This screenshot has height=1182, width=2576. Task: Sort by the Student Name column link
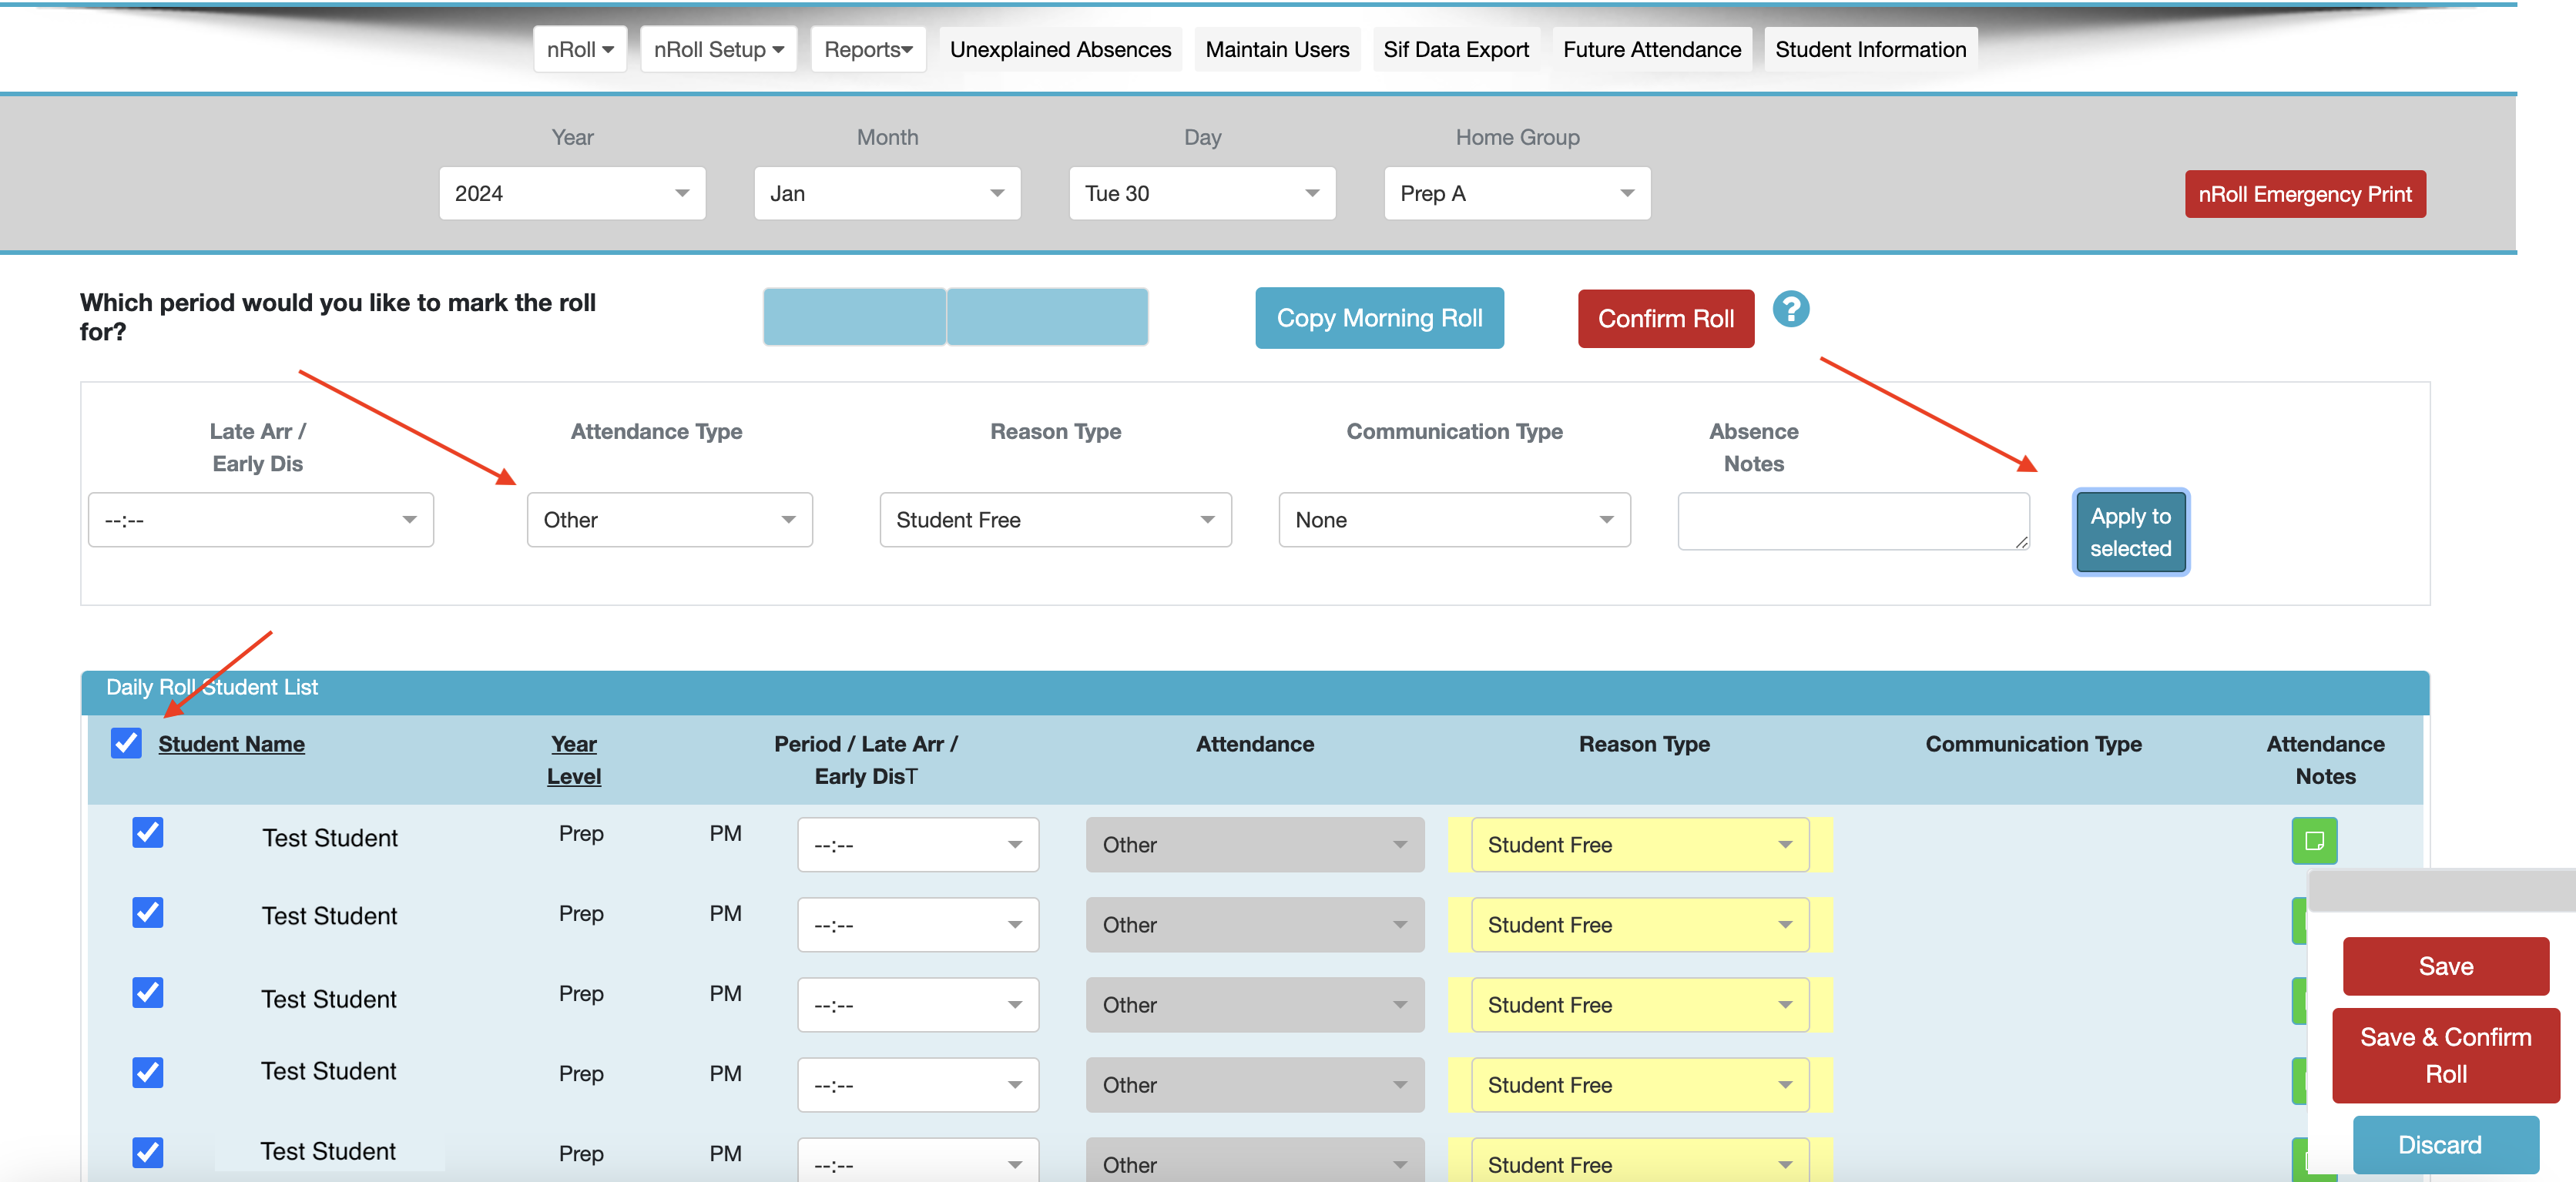click(231, 744)
